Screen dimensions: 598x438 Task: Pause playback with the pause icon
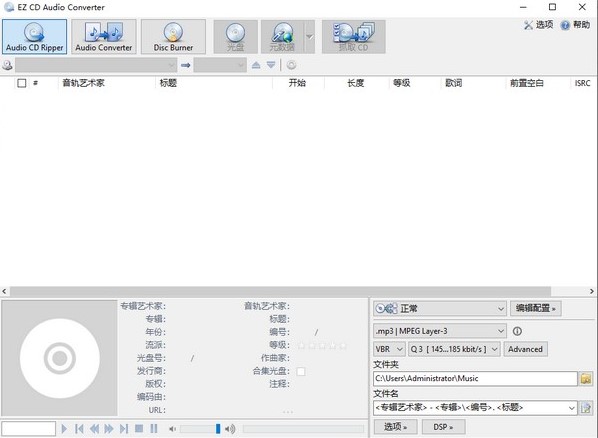click(154, 428)
